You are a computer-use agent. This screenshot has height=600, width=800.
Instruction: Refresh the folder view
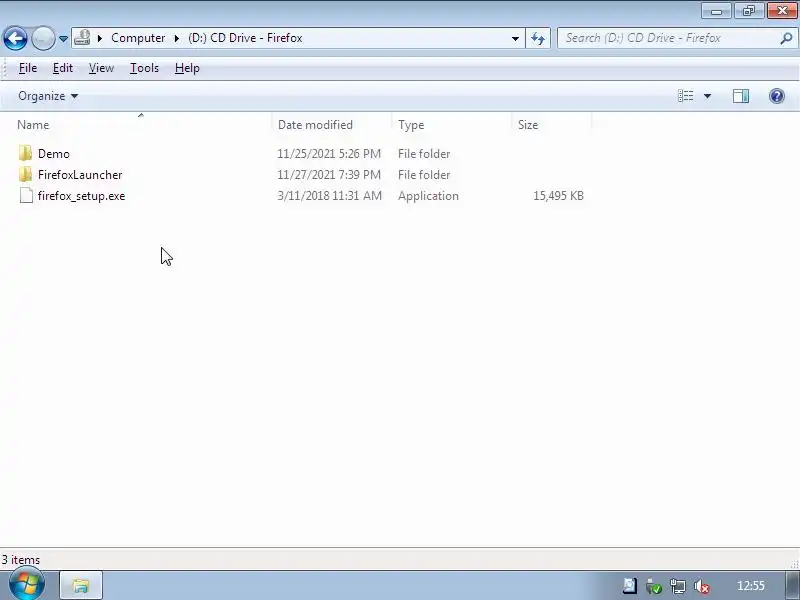pyautogui.click(x=538, y=38)
